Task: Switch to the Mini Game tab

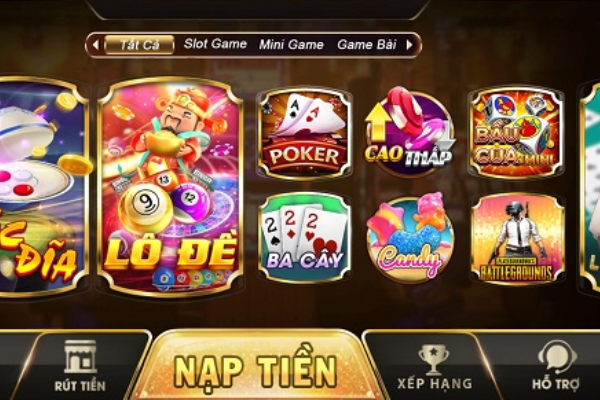Action: click(x=291, y=45)
